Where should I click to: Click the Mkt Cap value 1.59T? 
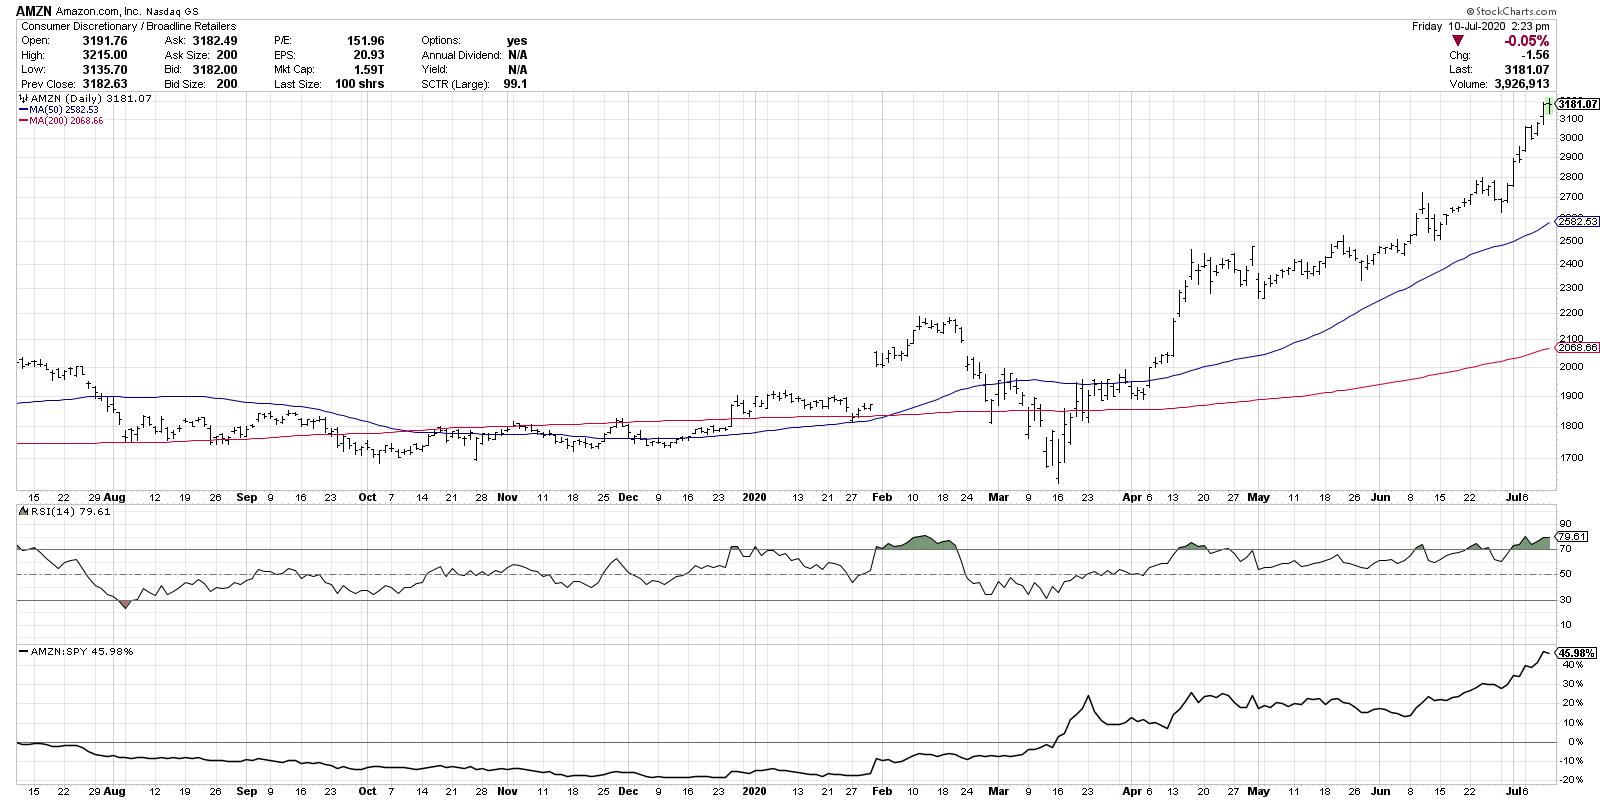point(367,70)
